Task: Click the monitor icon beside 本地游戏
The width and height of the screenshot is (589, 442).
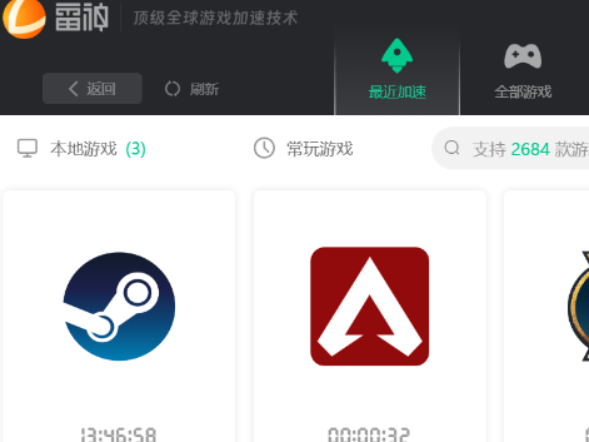Action: pos(27,148)
